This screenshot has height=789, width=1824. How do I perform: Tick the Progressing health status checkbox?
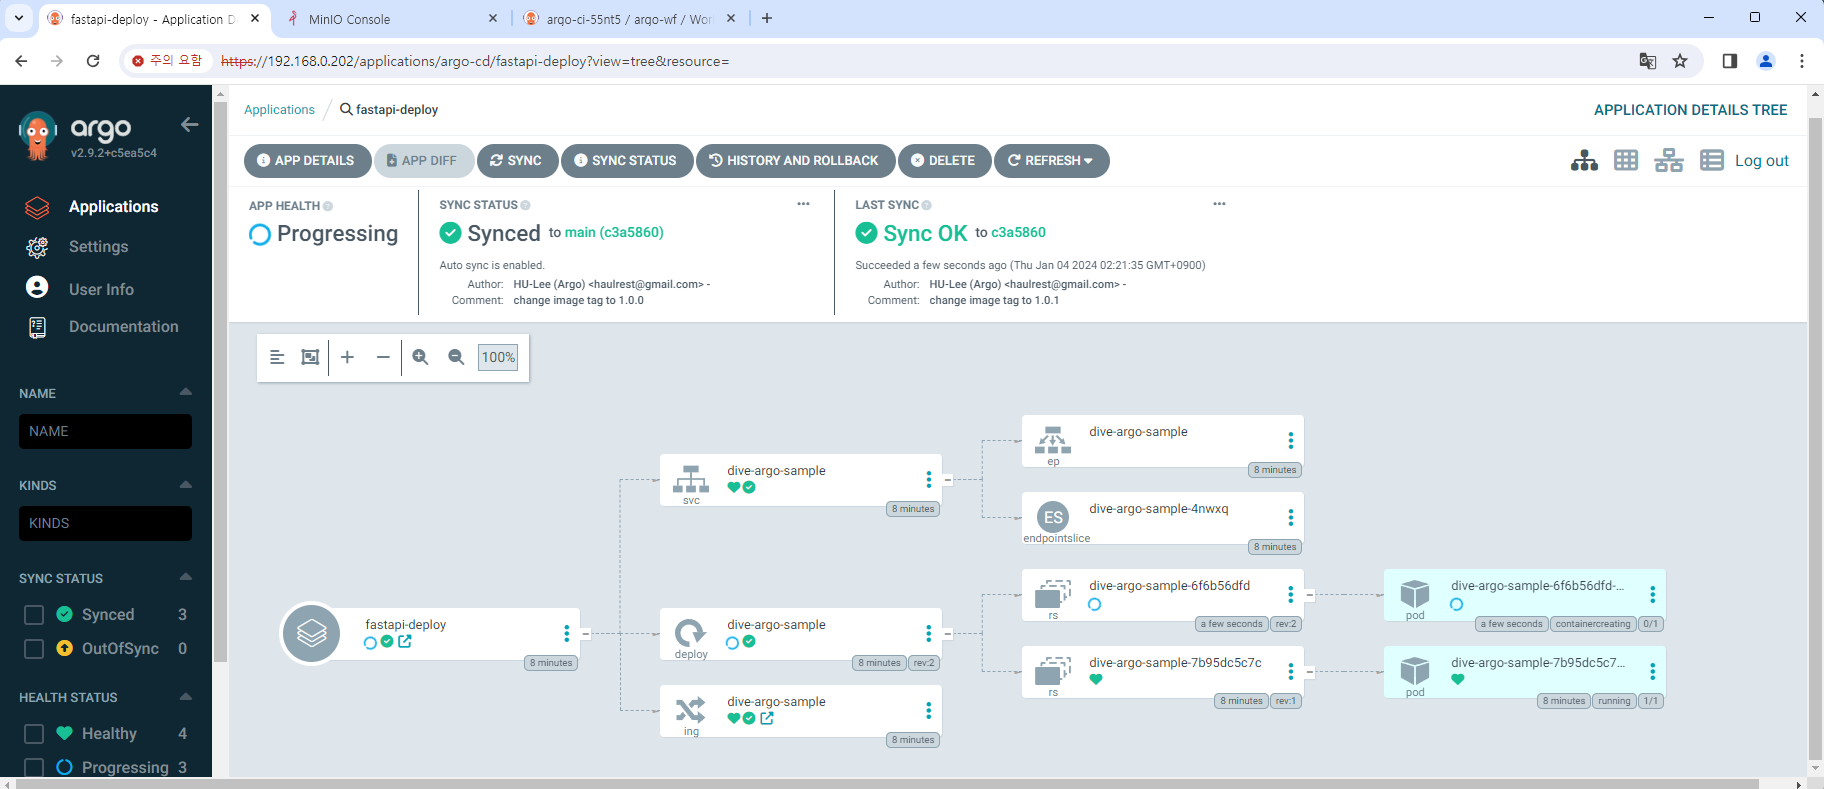coord(34,767)
